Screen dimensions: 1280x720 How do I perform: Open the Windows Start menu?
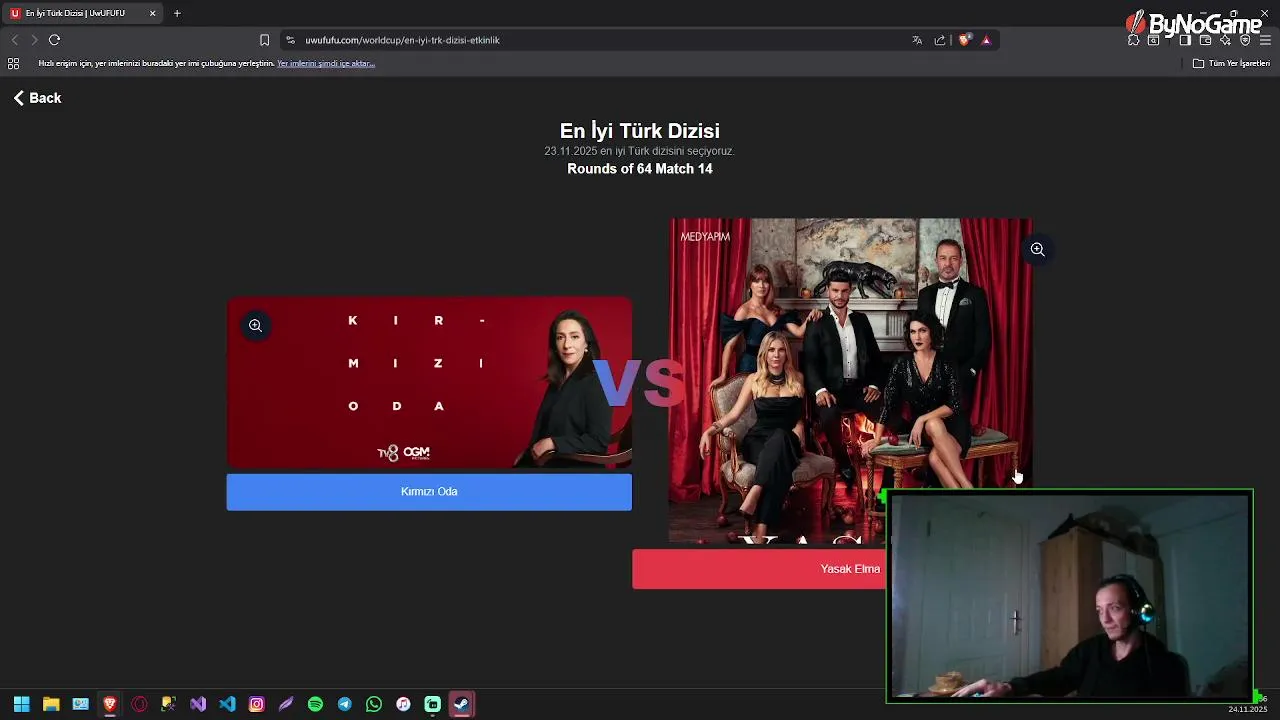tap(21, 704)
